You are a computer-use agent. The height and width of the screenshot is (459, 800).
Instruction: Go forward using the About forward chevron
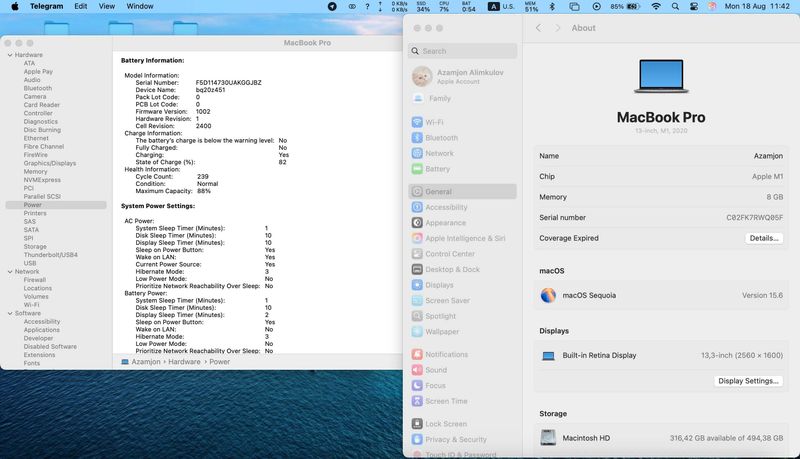pos(558,28)
